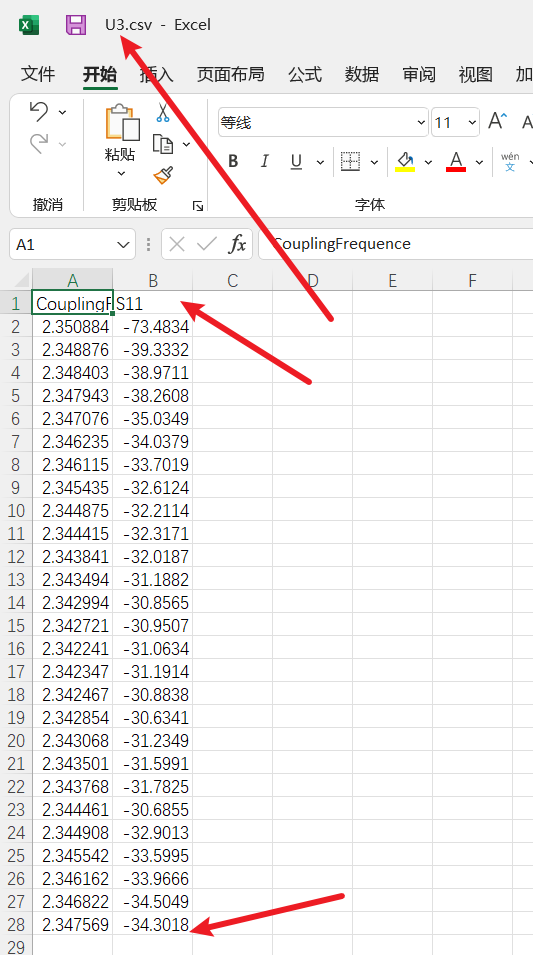The width and height of the screenshot is (533, 955).
Task: Copy selection with the copy icon
Action: 163,144
